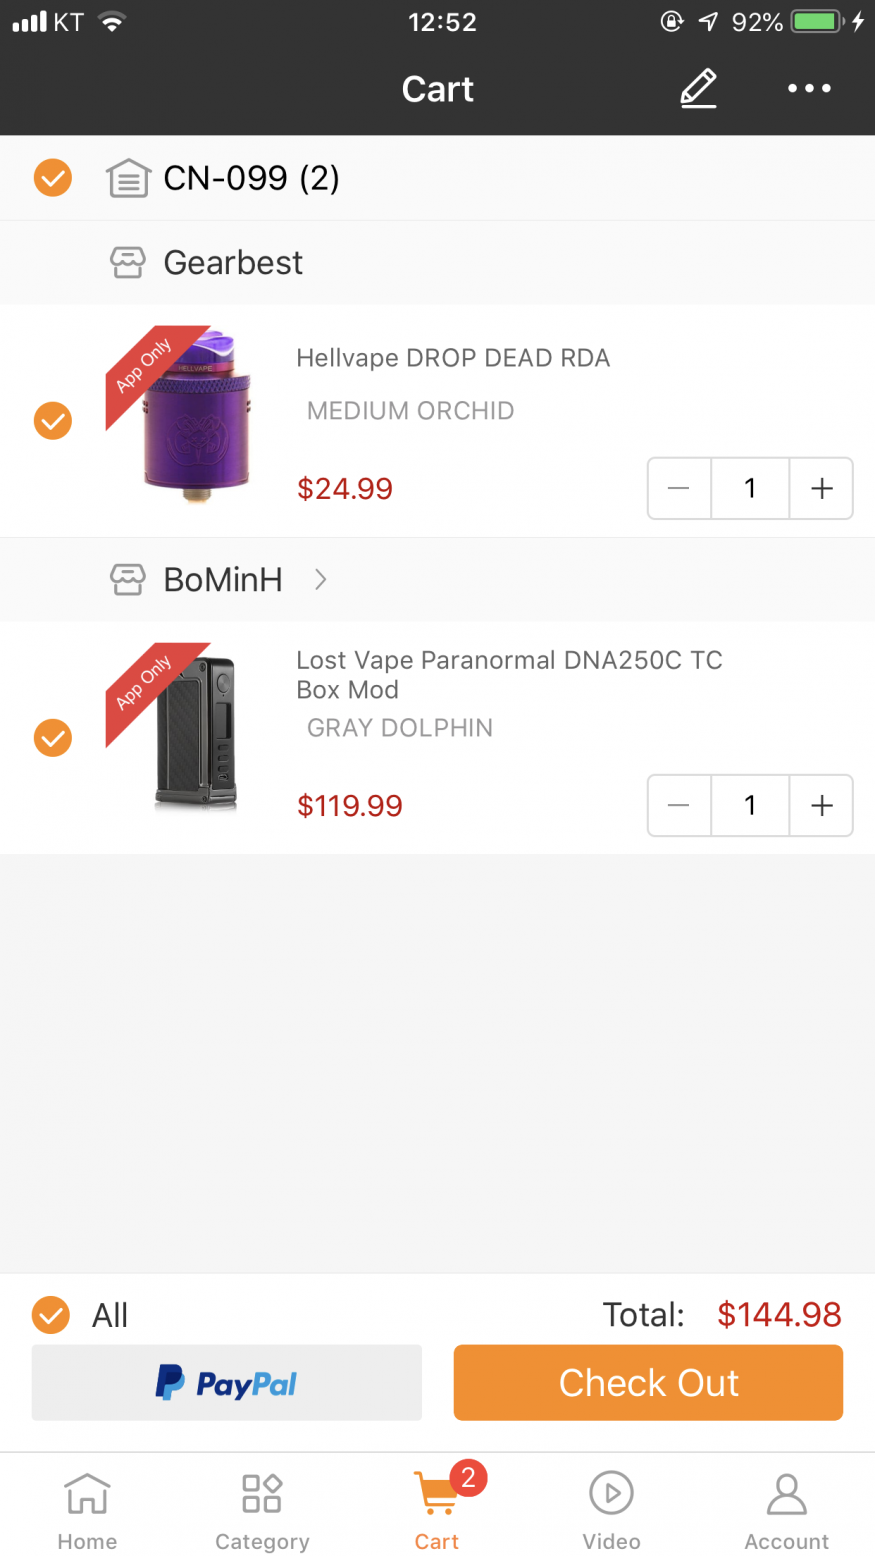Image resolution: width=875 pixels, height=1556 pixels.
Task: Tap the Gearbest store icon
Action: (x=127, y=263)
